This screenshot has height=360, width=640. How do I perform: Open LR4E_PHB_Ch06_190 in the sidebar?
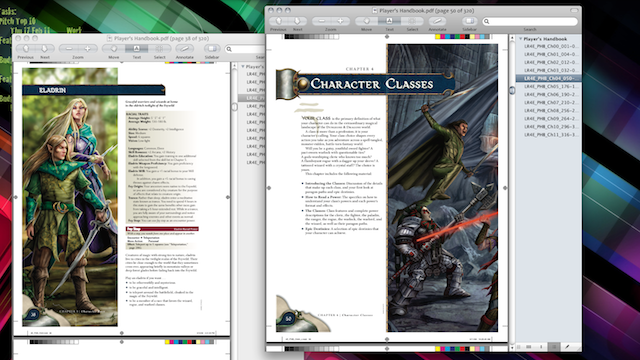tap(551, 94)
